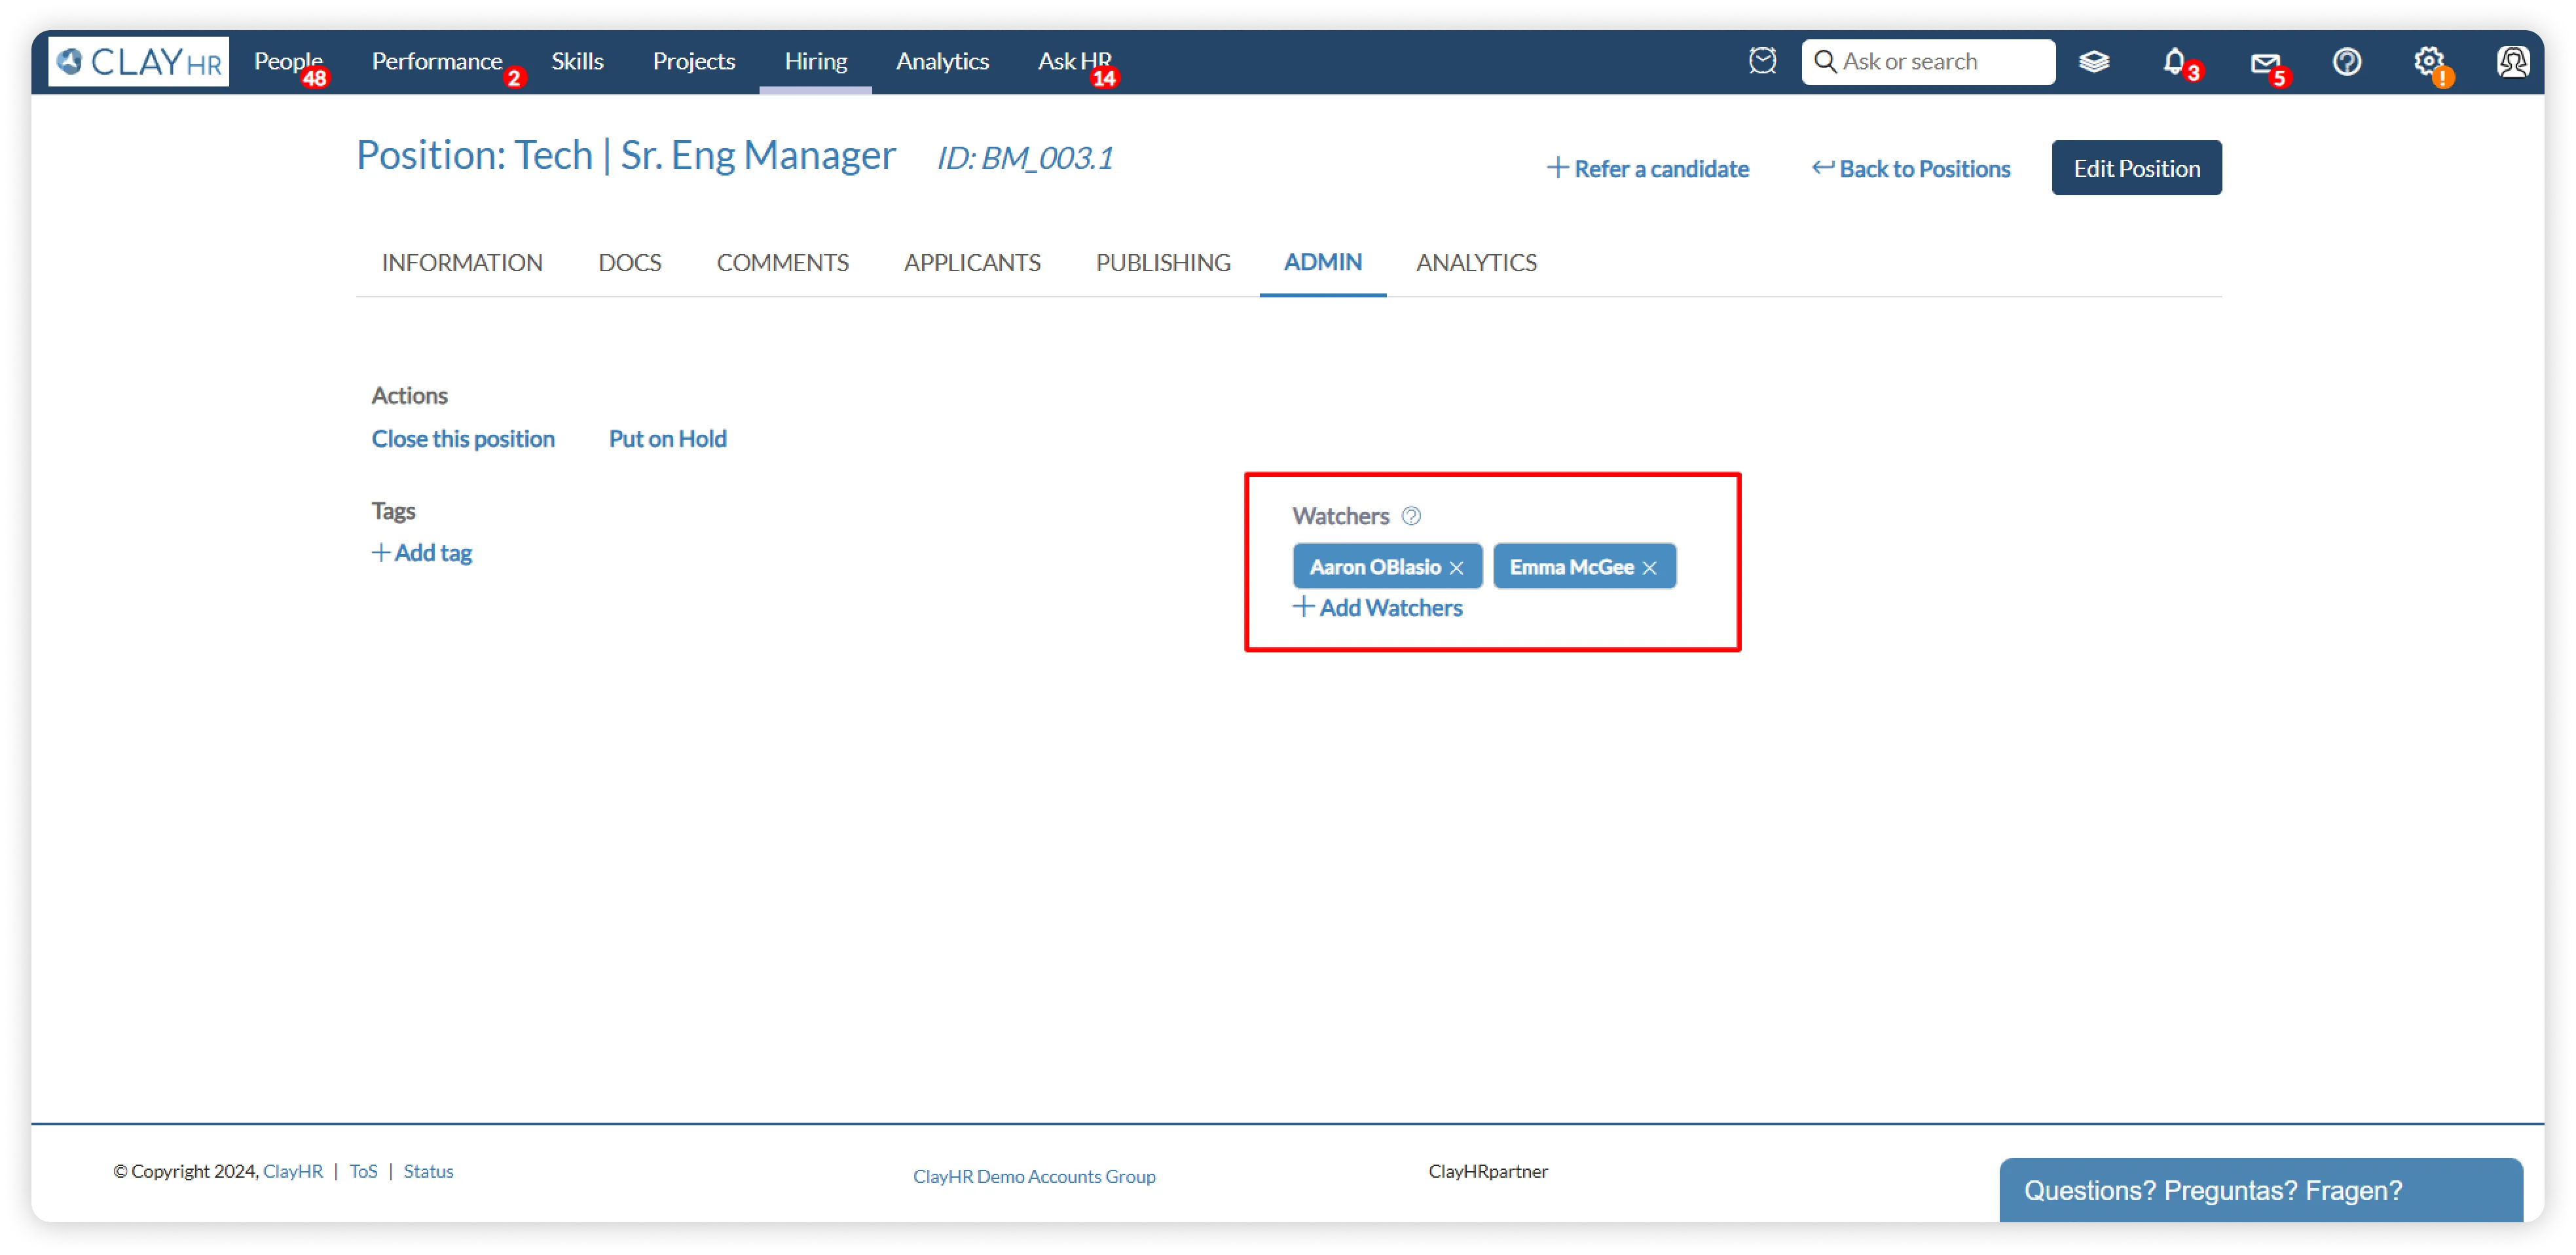Open the user profile avatar icon
Image resolution: width=2576 pixels, height=1255 pixels.
tap(2512, 62)
